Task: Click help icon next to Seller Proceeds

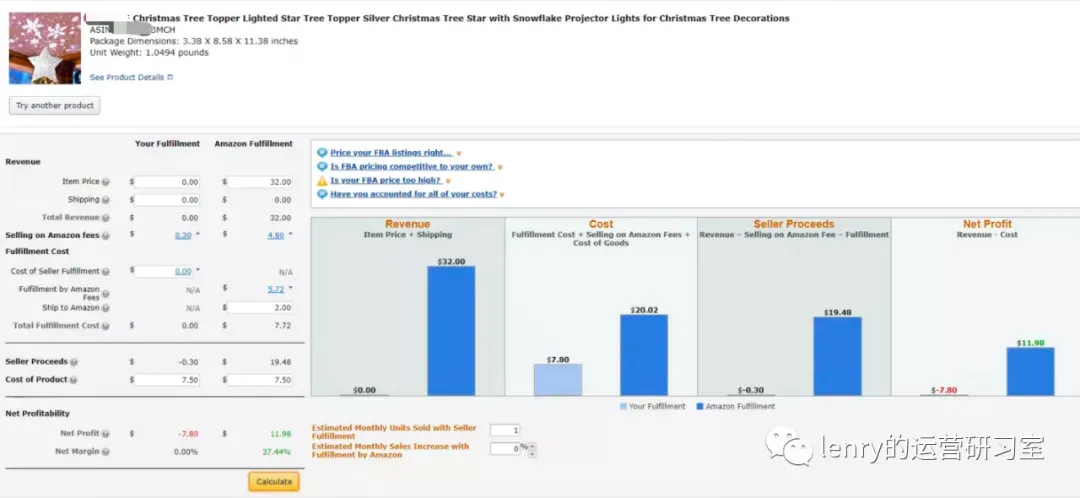Action: (x=74, y=362)
